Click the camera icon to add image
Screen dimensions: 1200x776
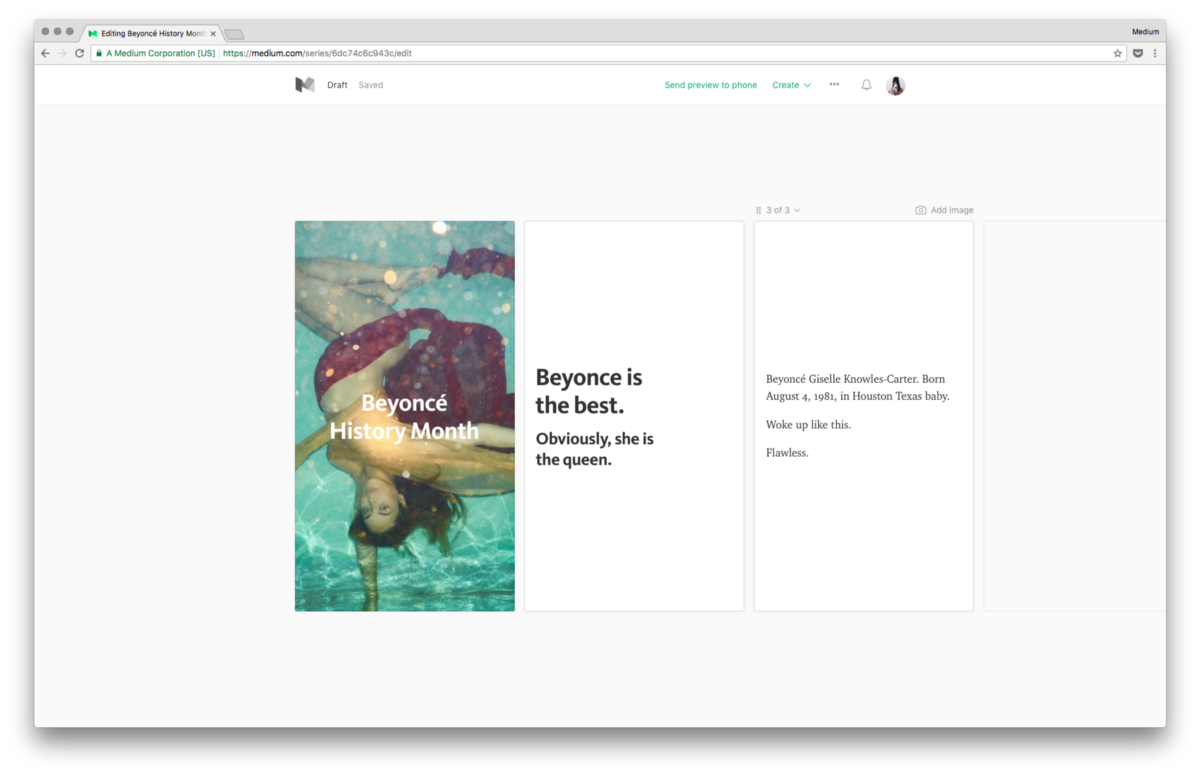pyautogui.click(x=921, y=210)
